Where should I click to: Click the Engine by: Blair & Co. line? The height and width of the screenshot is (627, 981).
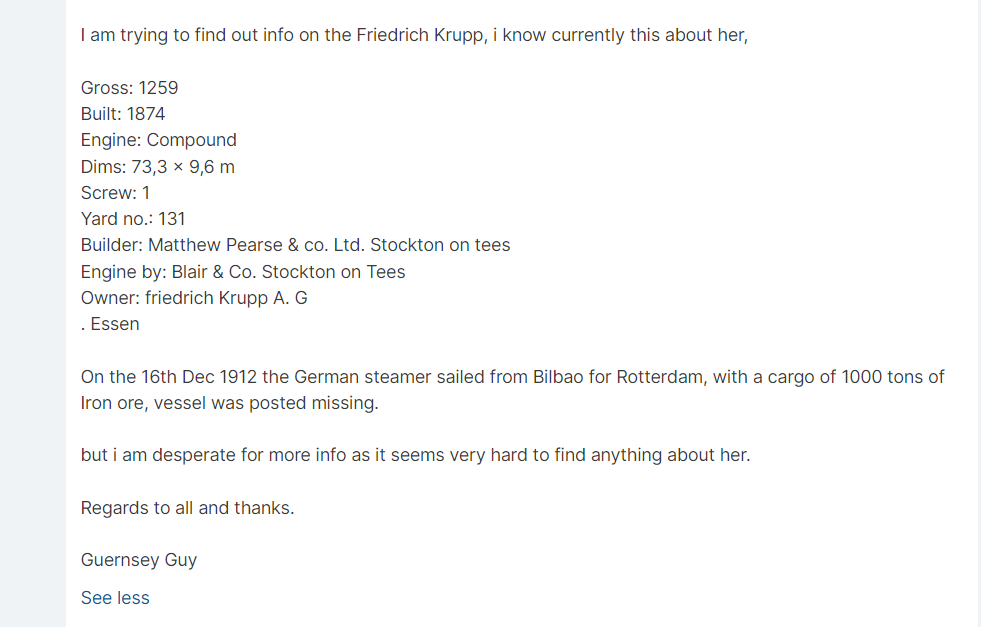coord(243,272)
